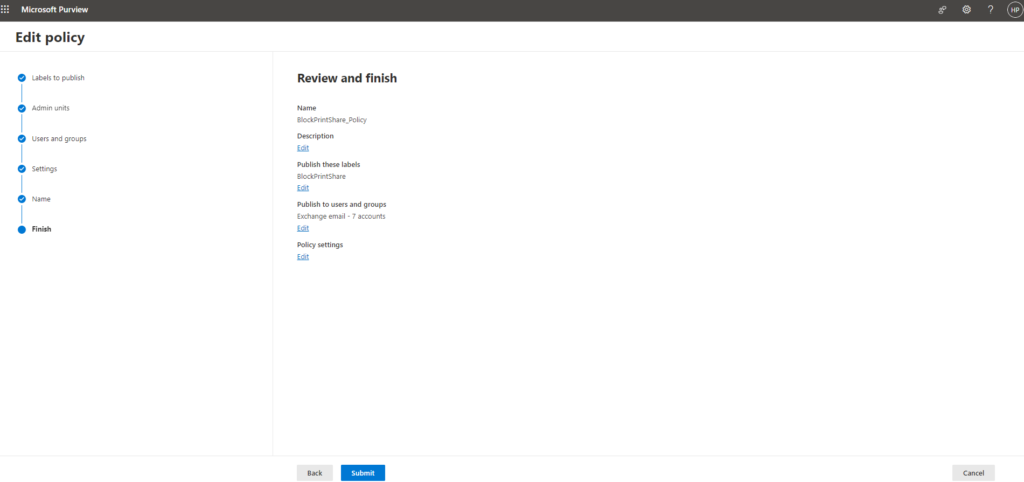
Task: Select the Name step in the wizard
Action: [41, 199]
